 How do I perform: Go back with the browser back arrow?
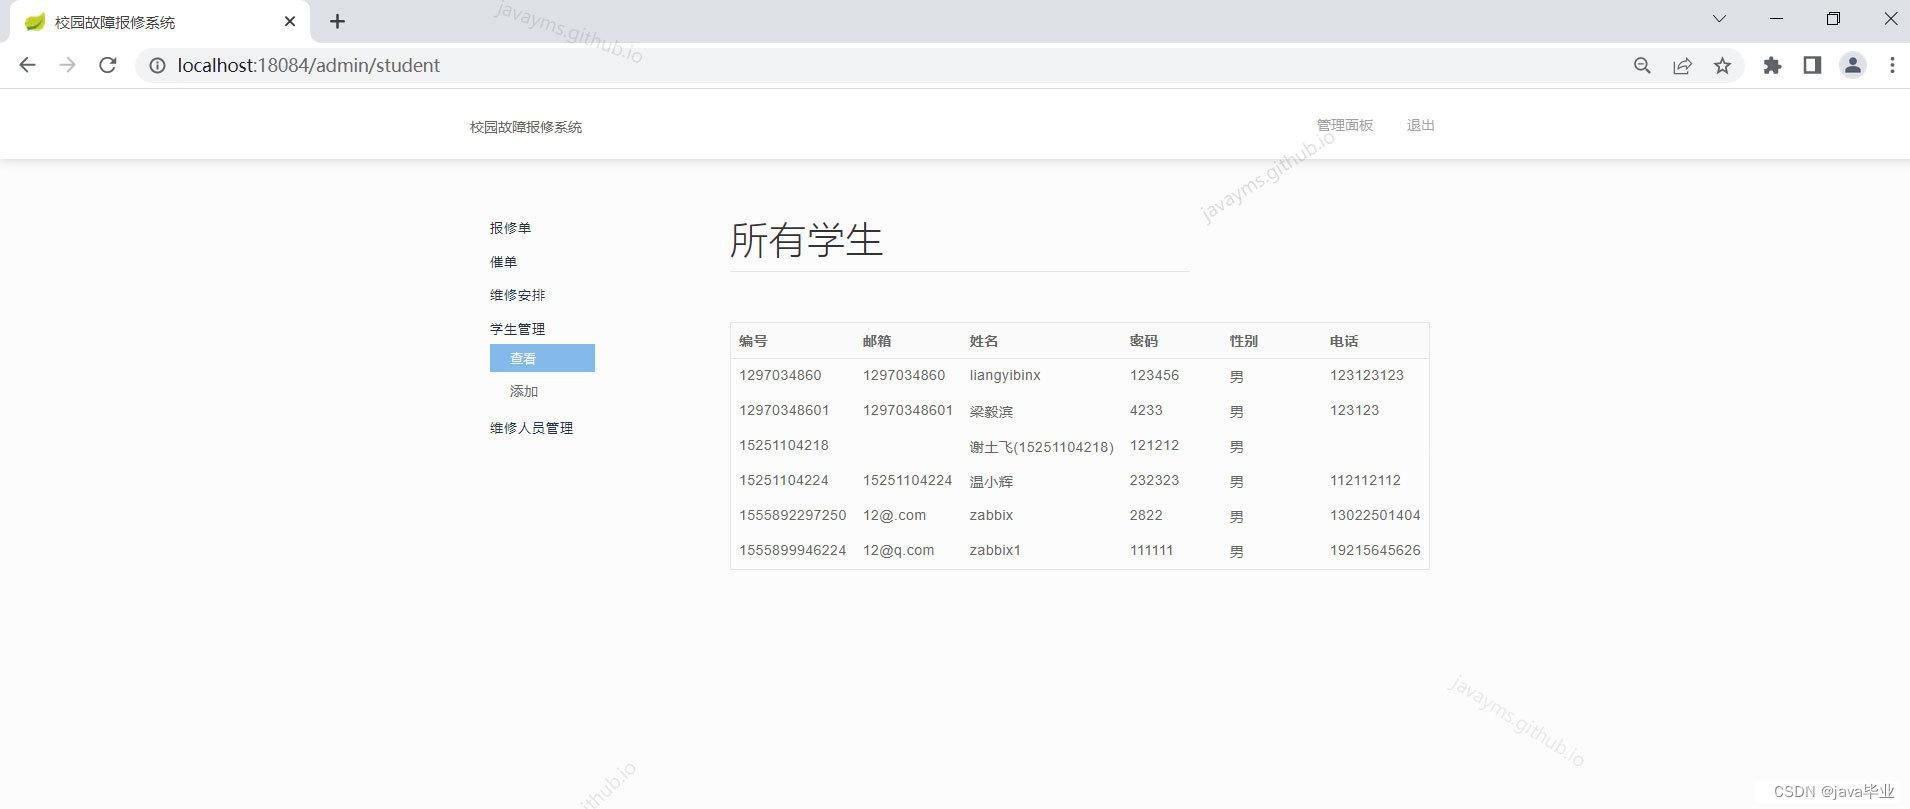coord(27,65)
